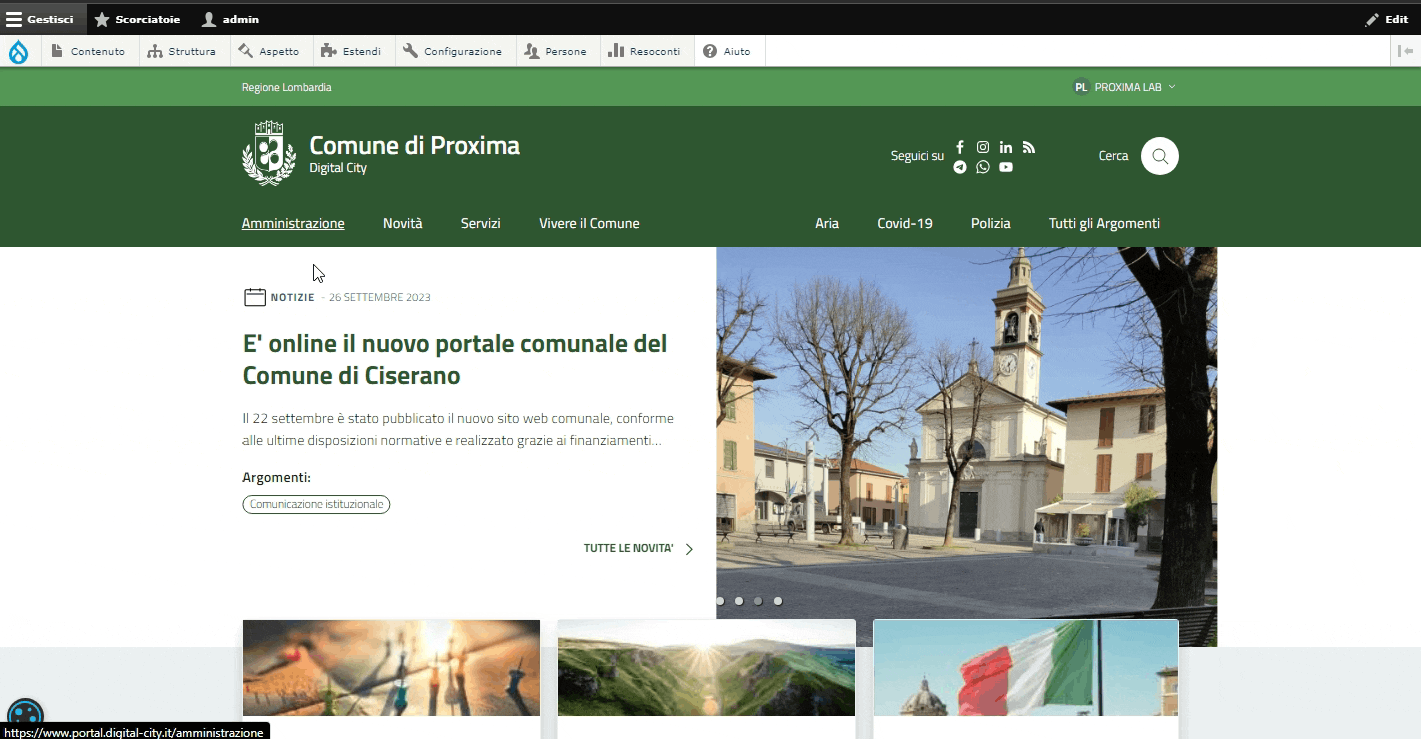Open the Instagram social icon

(x=983, y=147)
